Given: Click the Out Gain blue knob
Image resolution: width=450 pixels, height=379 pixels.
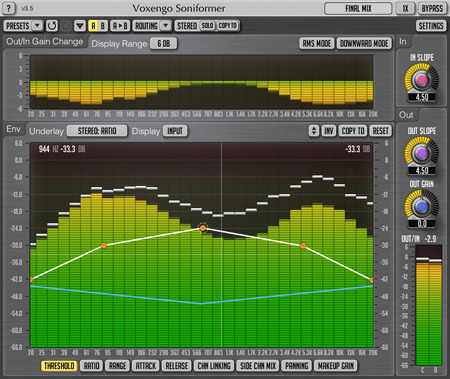Looking at the screenshot, I should pyautogui.click(x=421, y=207).
